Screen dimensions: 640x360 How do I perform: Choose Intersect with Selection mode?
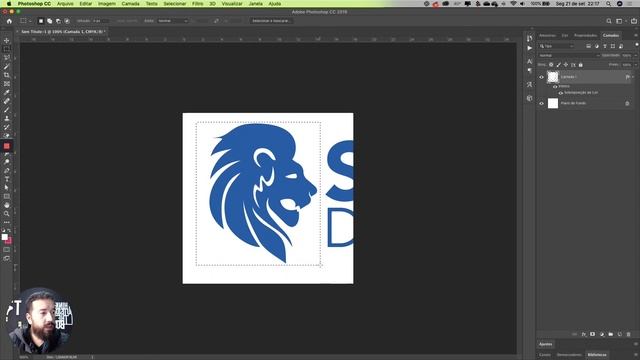pyautogui.click(x=67, y=21)
